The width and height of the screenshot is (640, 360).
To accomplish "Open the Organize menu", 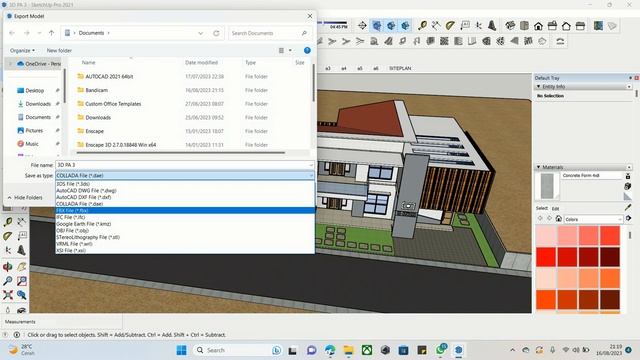I will (22, 51).
